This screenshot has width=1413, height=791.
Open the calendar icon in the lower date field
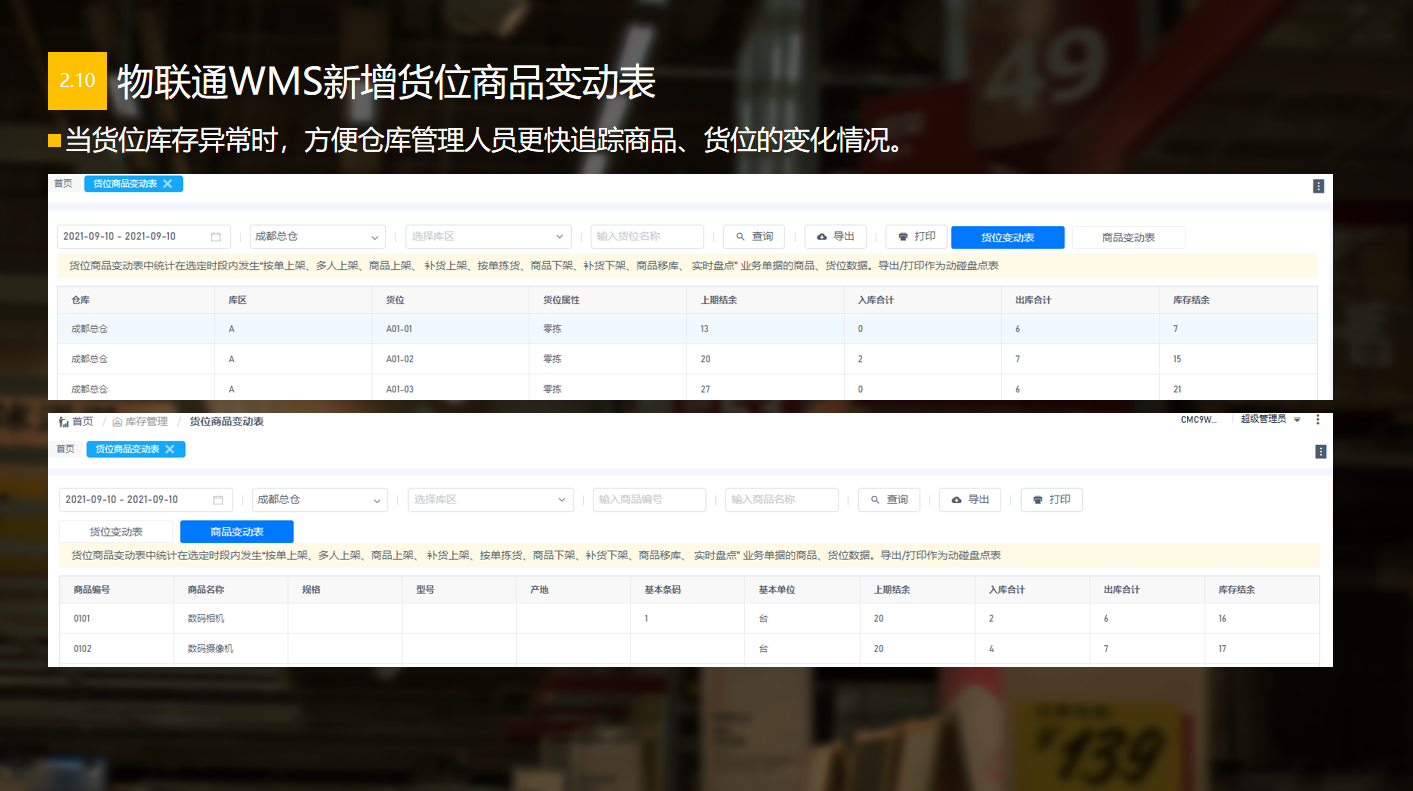point(216,499)
